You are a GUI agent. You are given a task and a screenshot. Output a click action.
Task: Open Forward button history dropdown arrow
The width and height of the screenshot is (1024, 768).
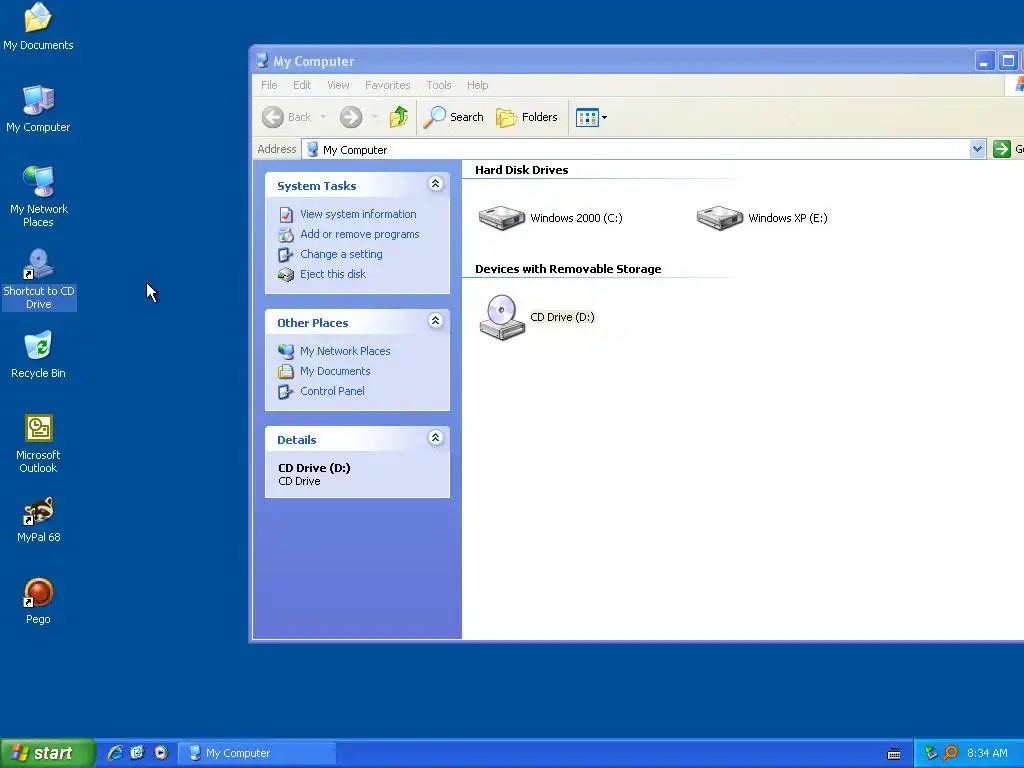(374, 118)
